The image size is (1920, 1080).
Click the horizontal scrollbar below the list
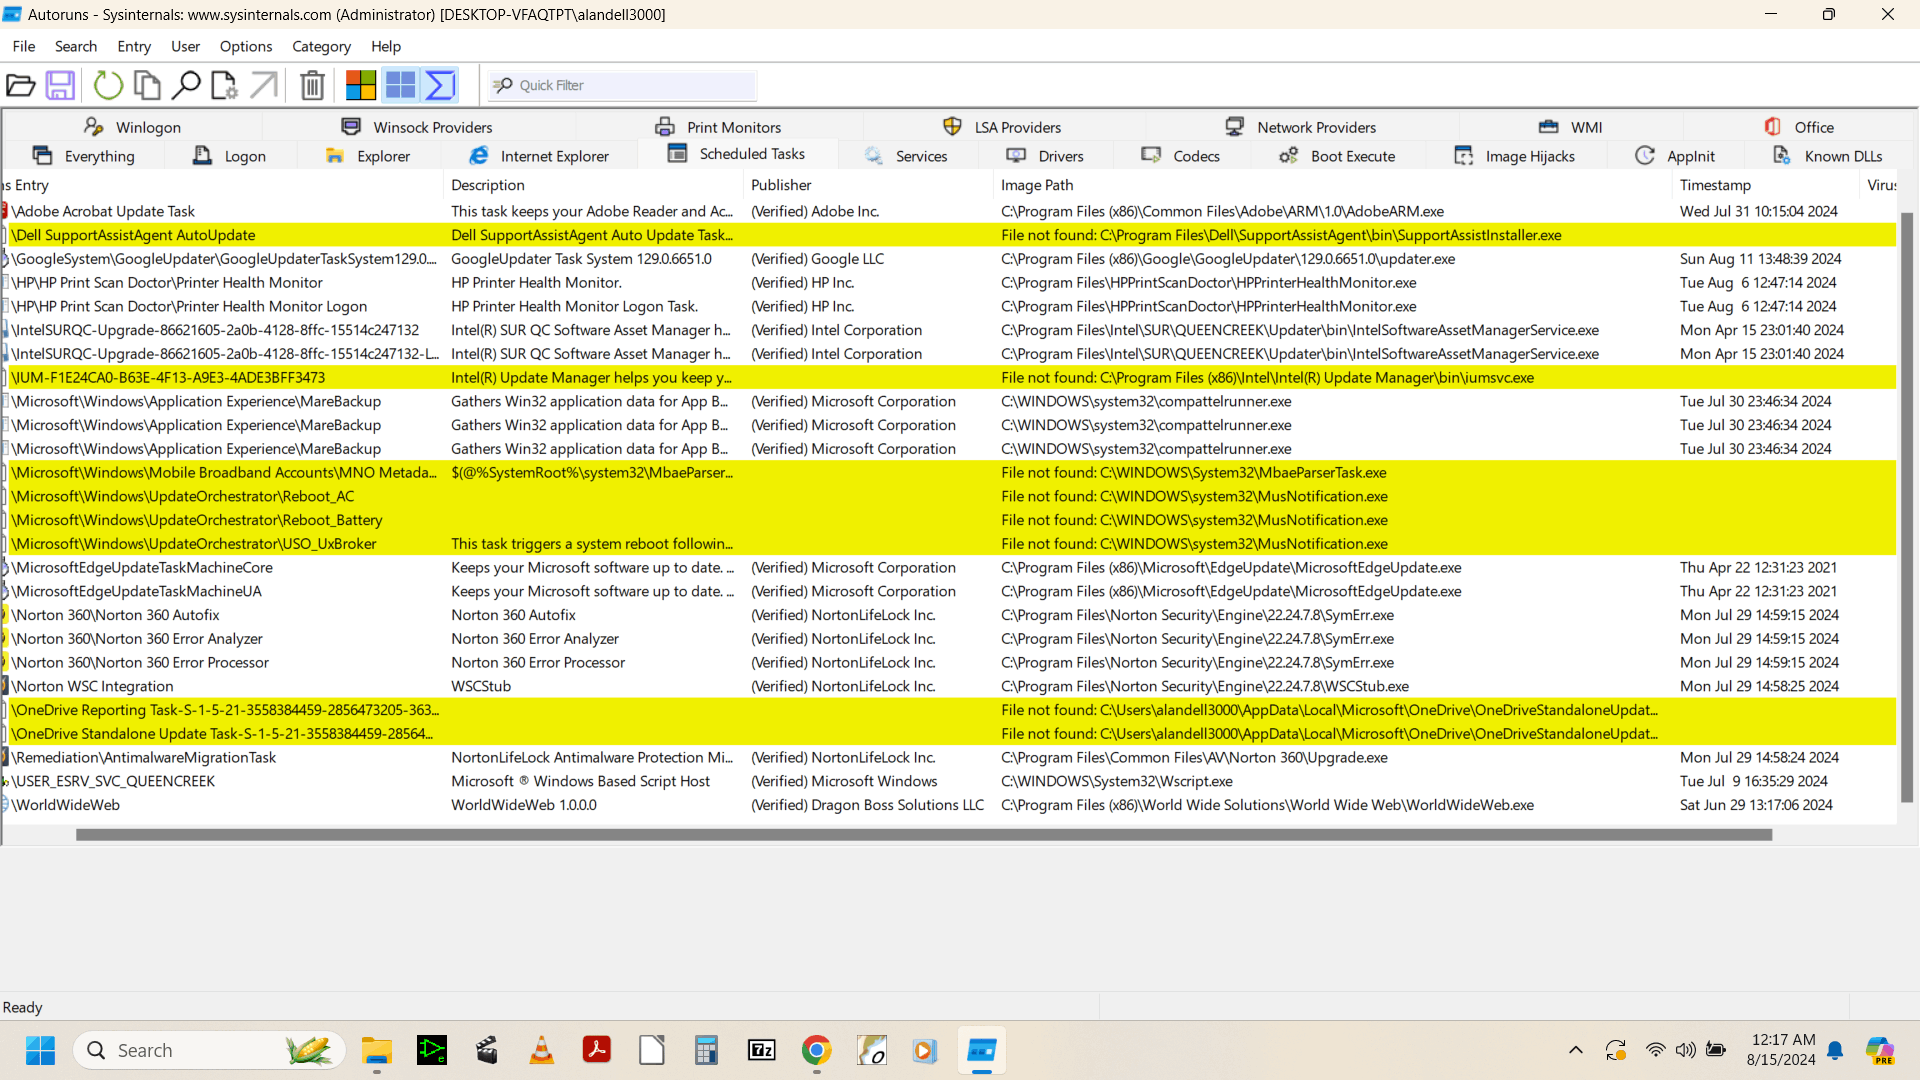pyautogui.click(x=923, y=835)
